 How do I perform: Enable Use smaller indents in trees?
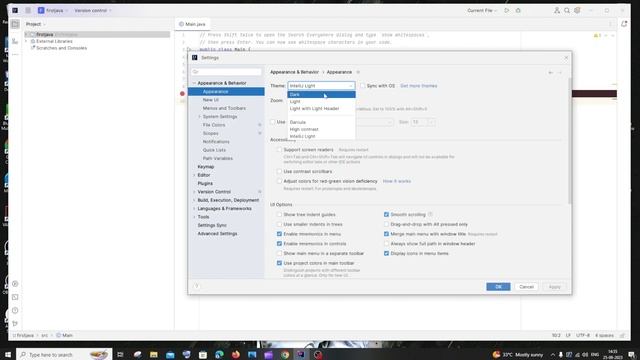point(279,224)
